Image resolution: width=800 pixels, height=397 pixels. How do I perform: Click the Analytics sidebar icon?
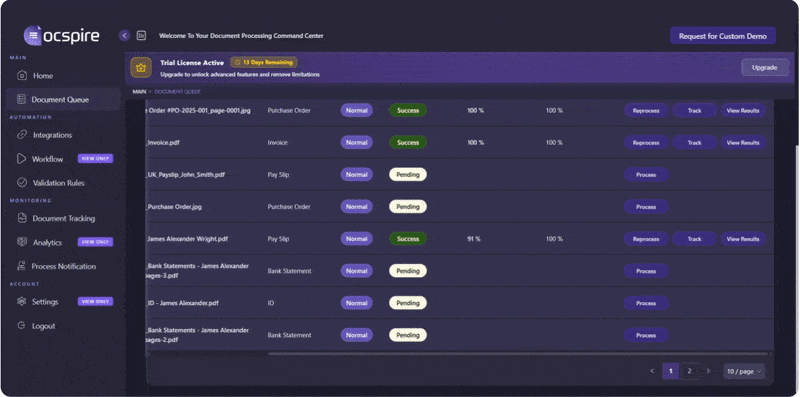(22, 242)
